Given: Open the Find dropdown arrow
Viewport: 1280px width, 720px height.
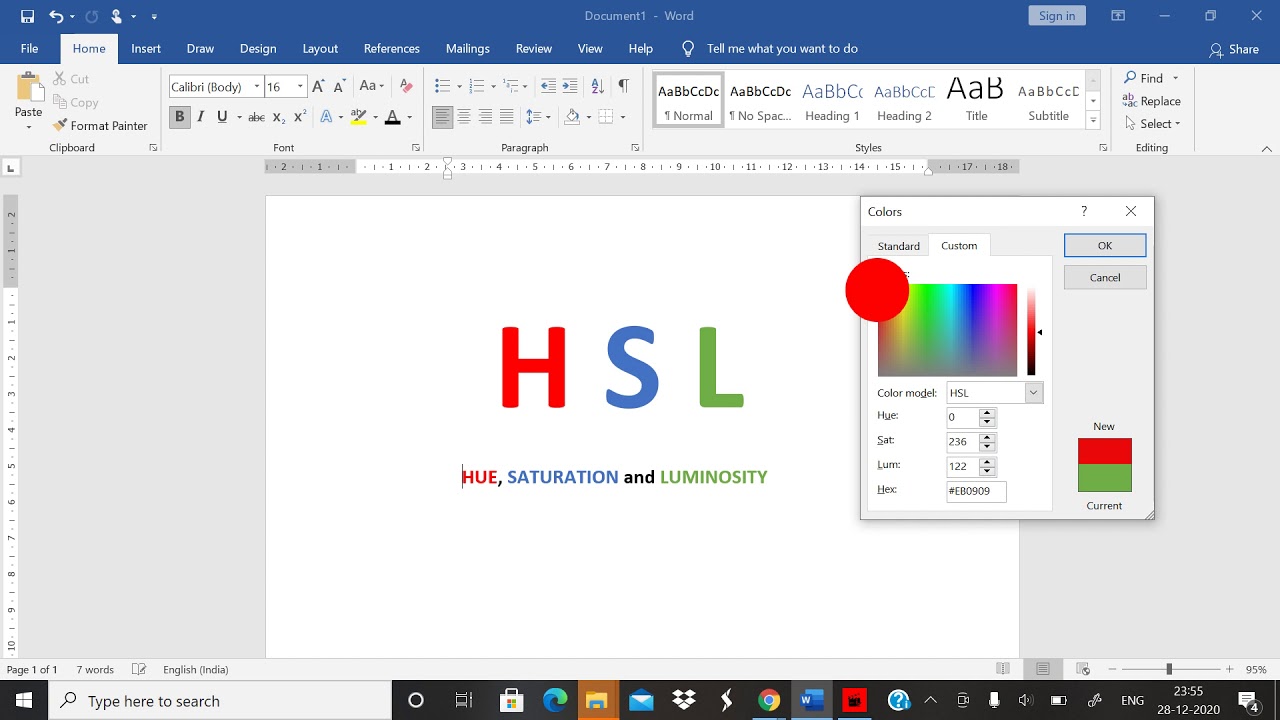Looking at the screenshot, I should 1176,78.
